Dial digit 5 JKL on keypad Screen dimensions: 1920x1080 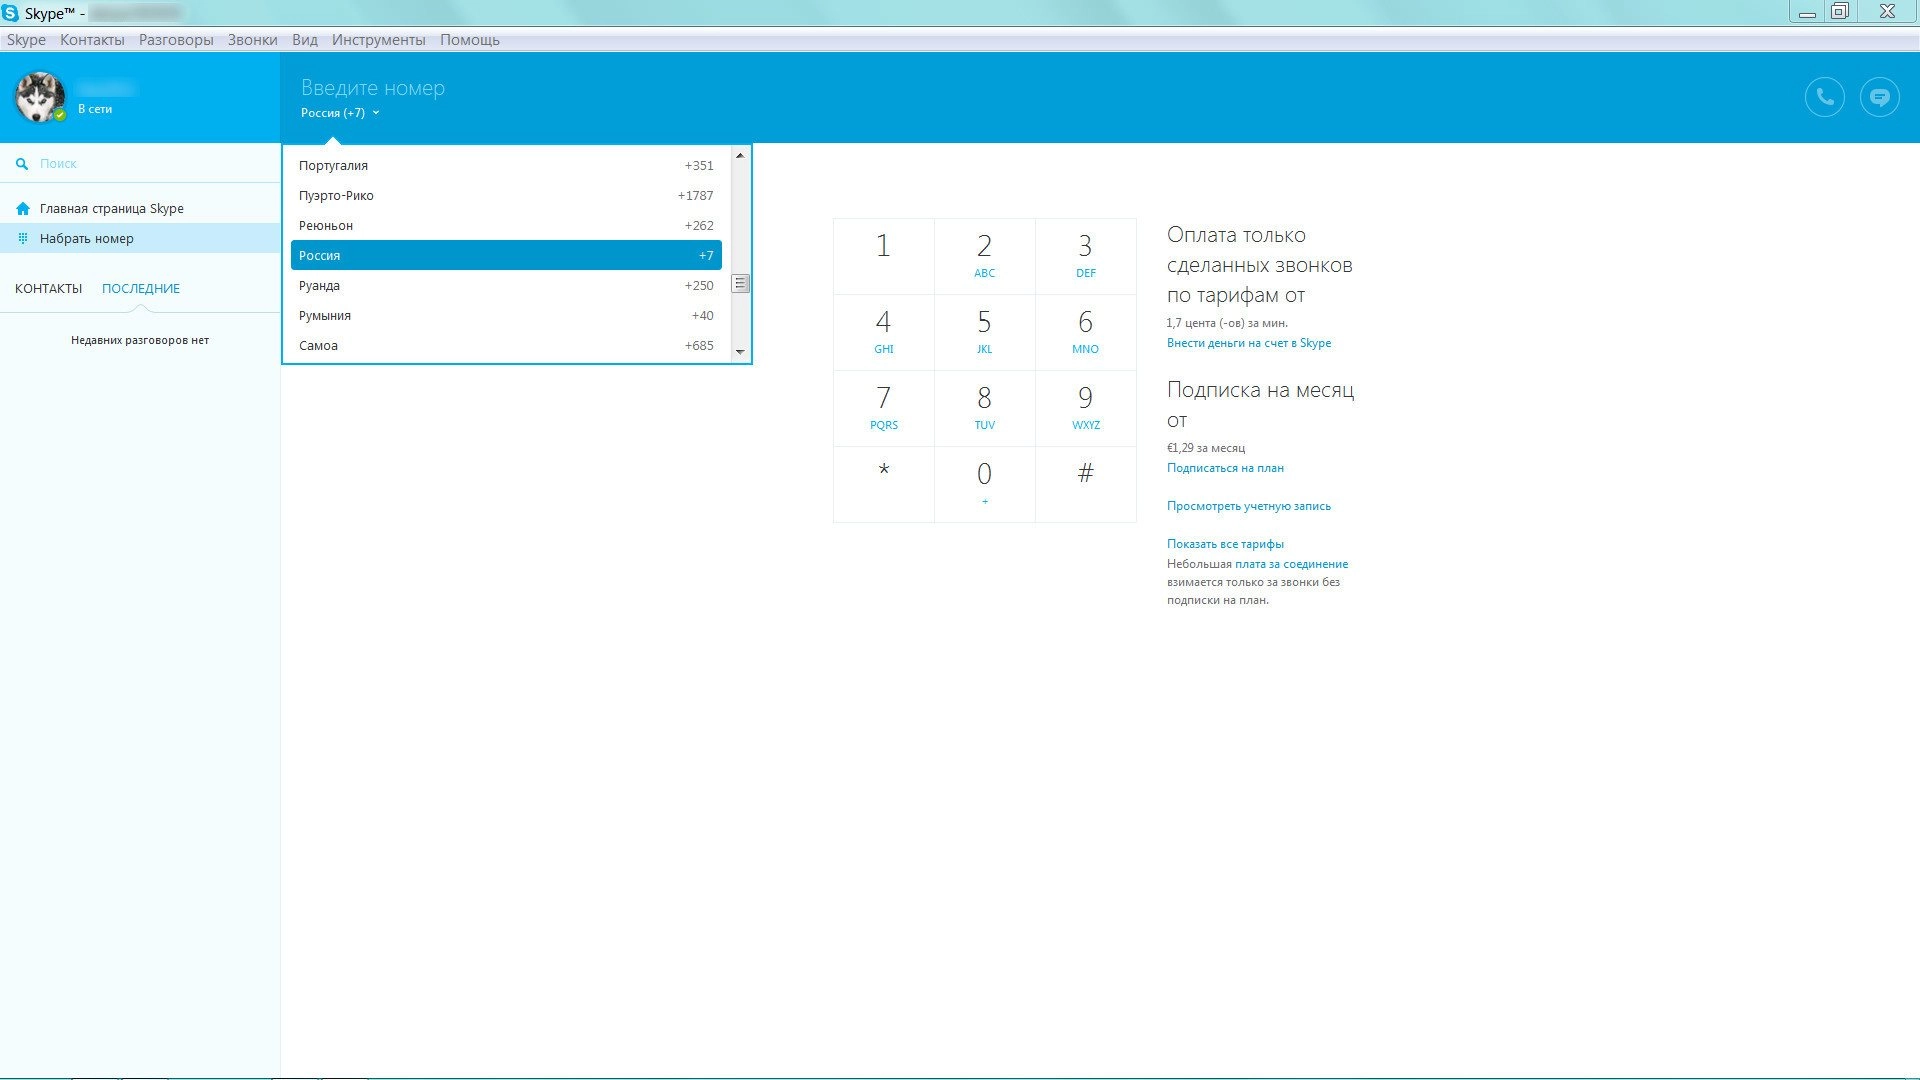985,332
